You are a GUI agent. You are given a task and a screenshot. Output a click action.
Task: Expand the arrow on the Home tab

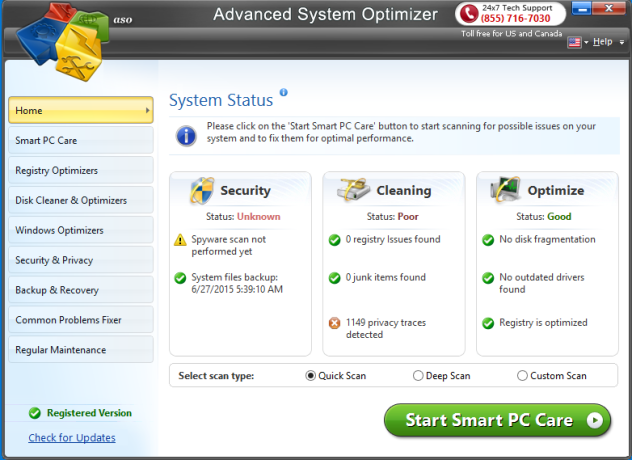(148, 110)
